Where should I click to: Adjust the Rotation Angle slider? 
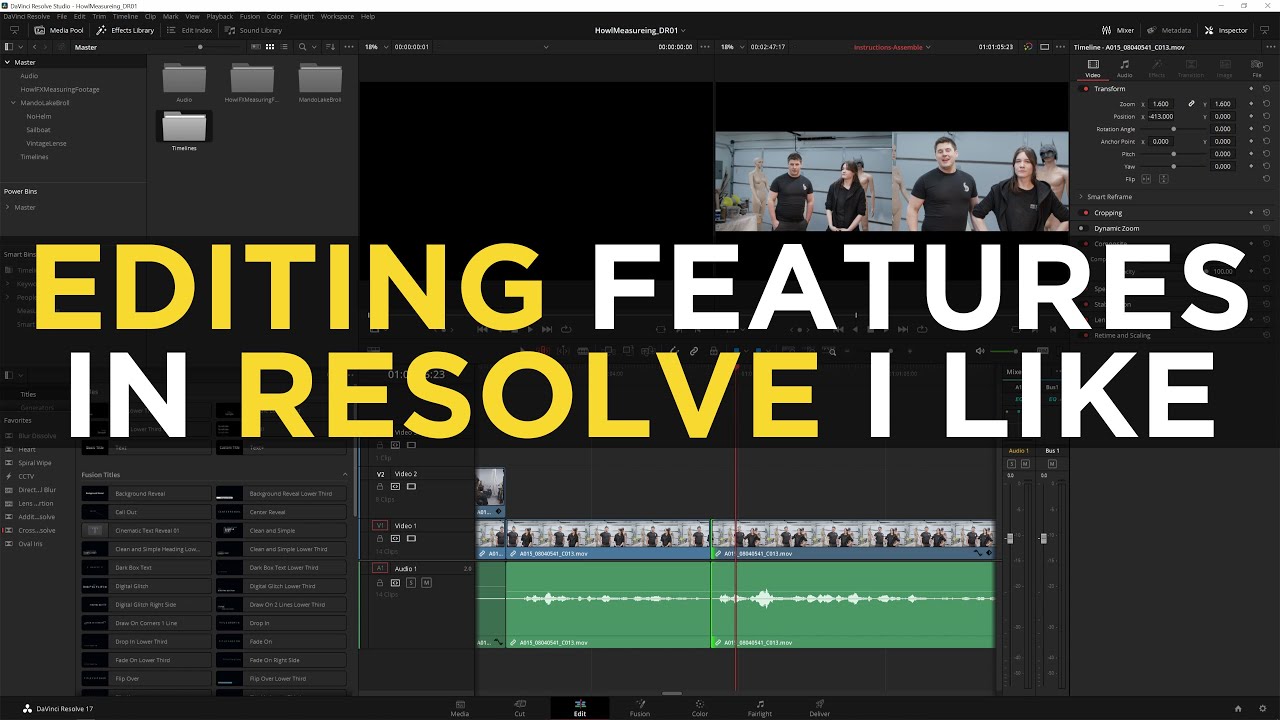(x=1173, y=129)
